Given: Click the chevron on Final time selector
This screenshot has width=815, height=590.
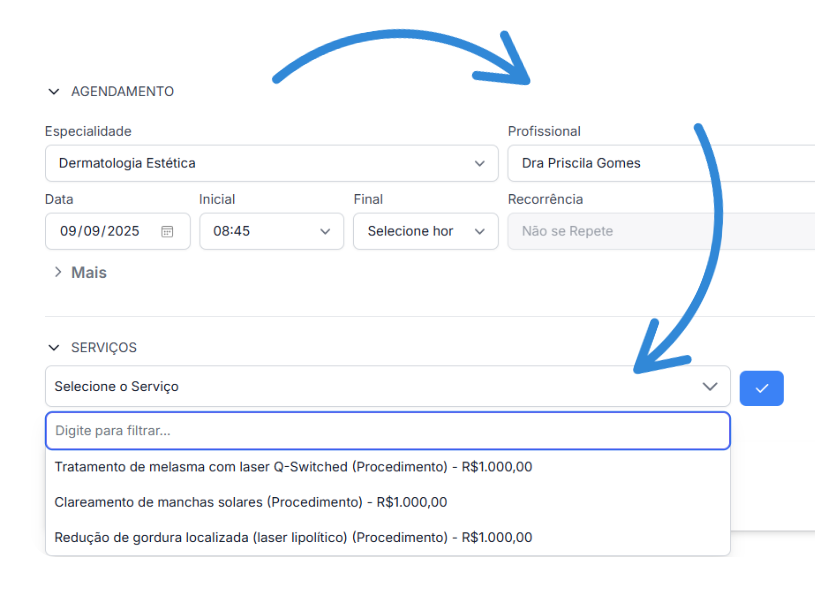Looking at the screenshot, I should (479, 231).
